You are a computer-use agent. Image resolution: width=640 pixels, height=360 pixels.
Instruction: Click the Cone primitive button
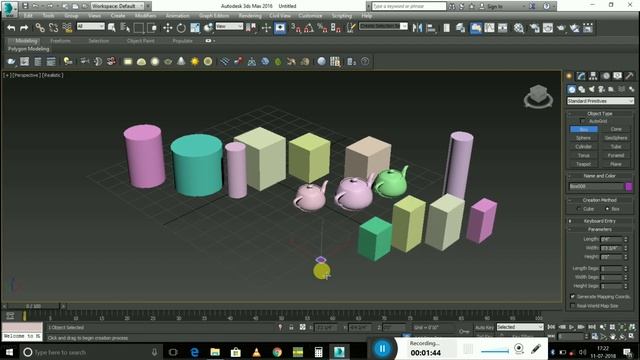coord(616,129)
